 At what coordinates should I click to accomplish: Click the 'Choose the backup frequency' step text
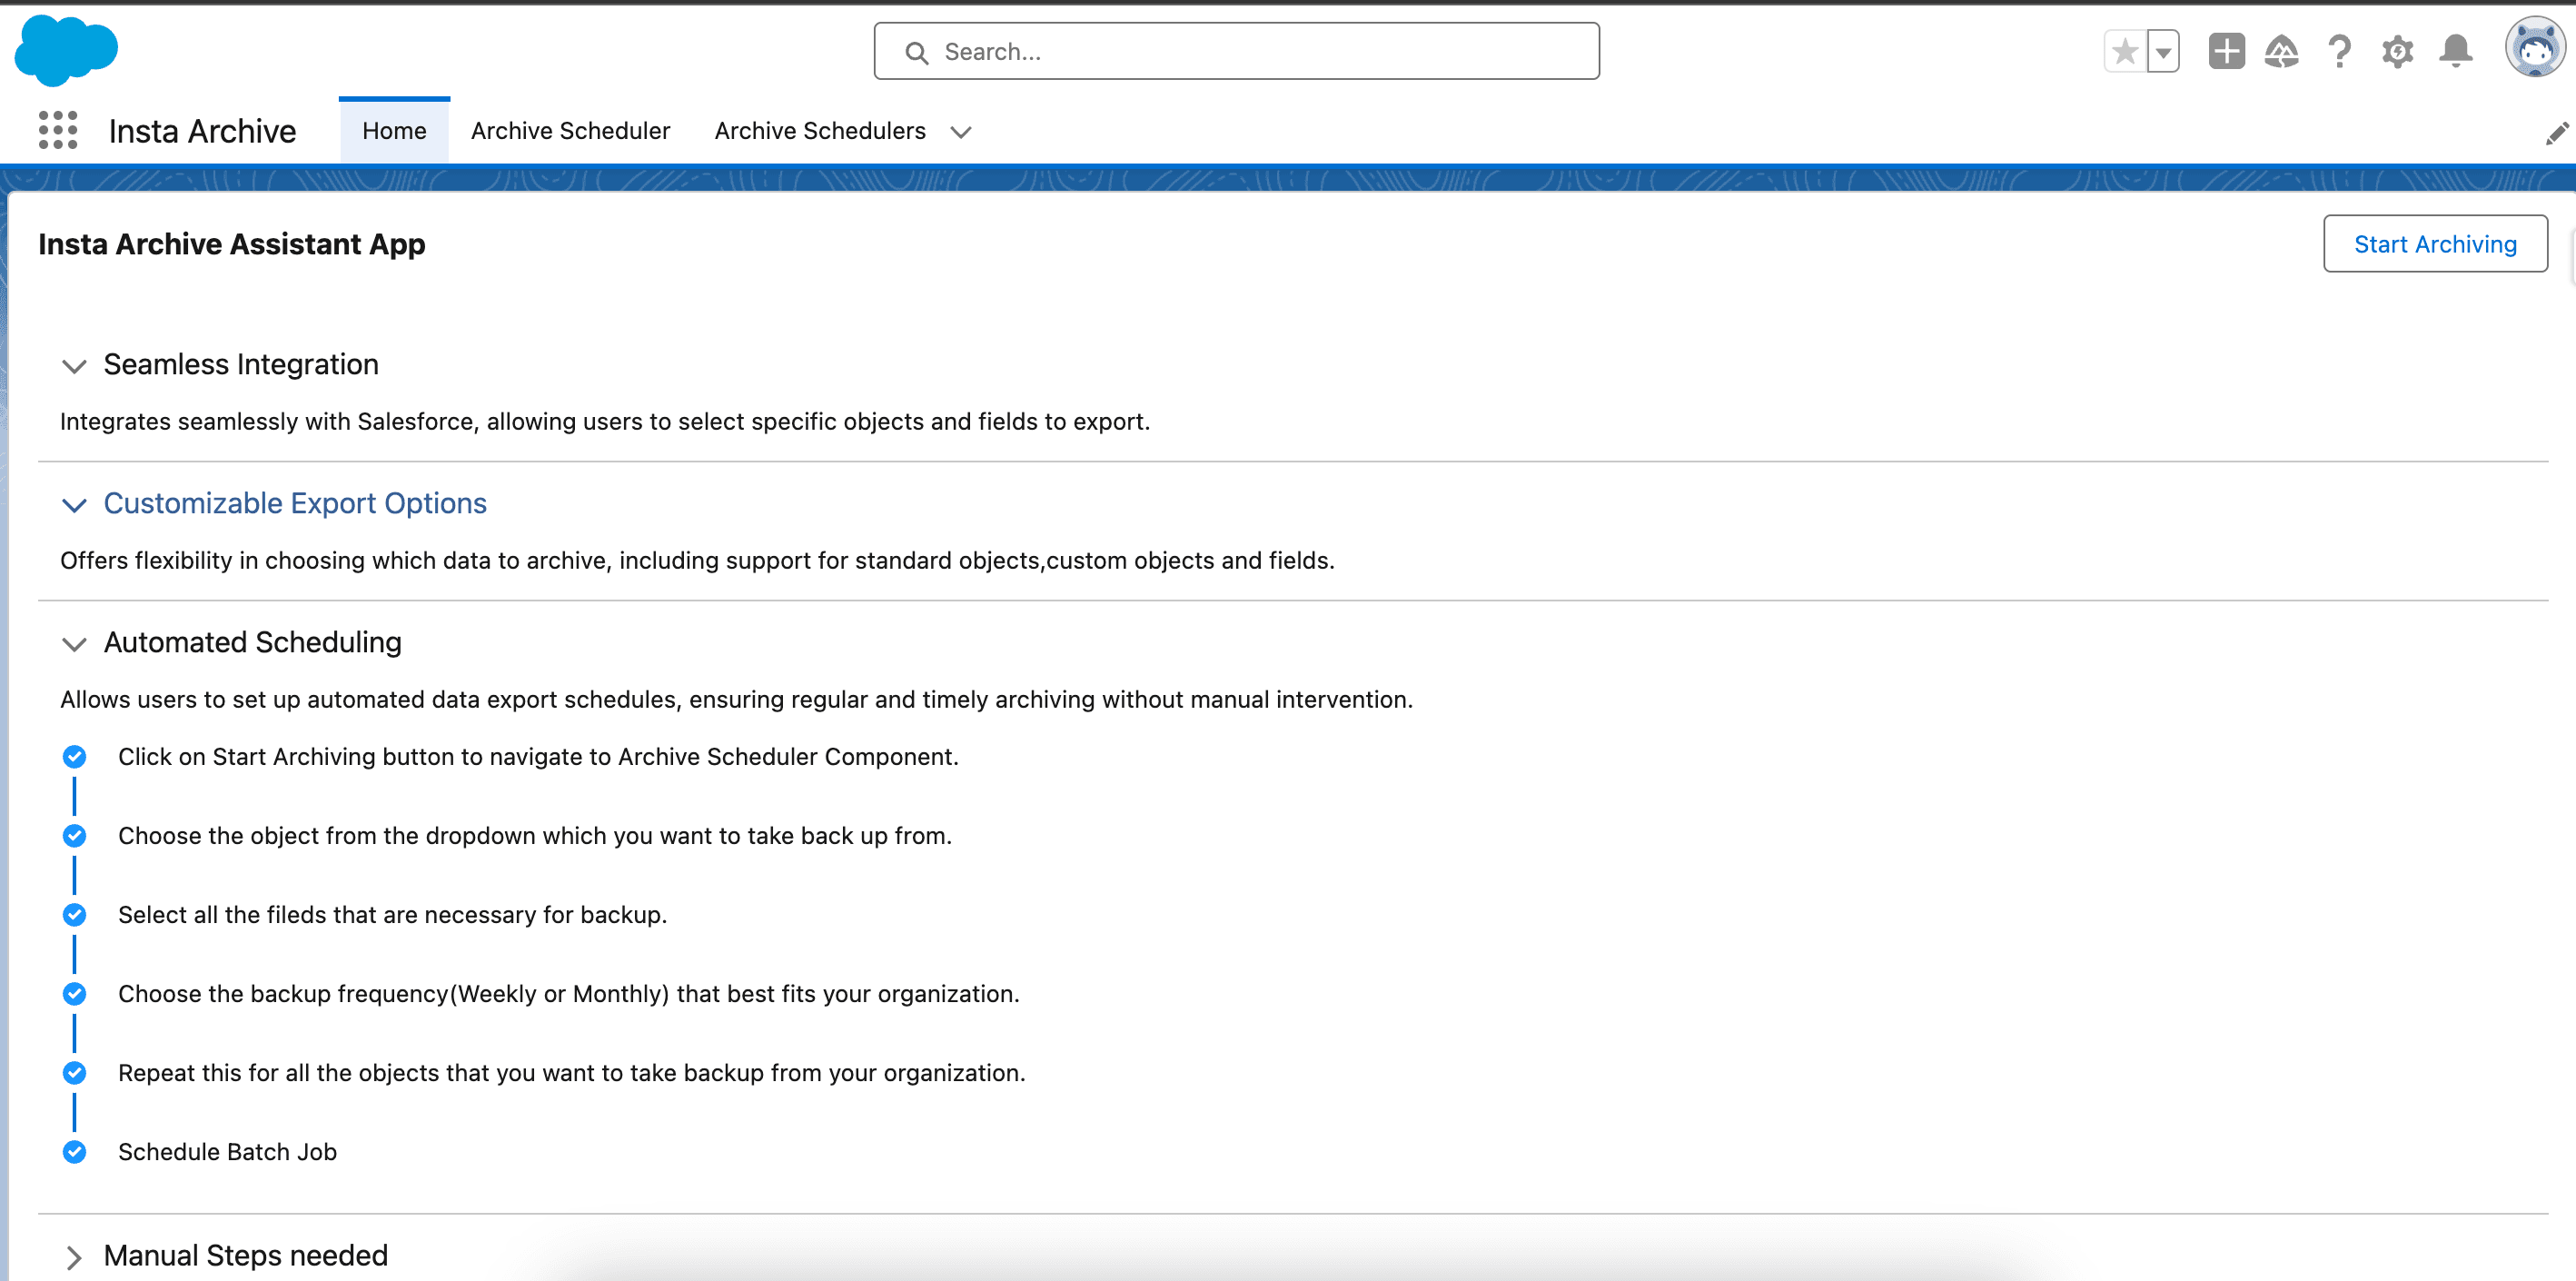click(x=569, y=994)
